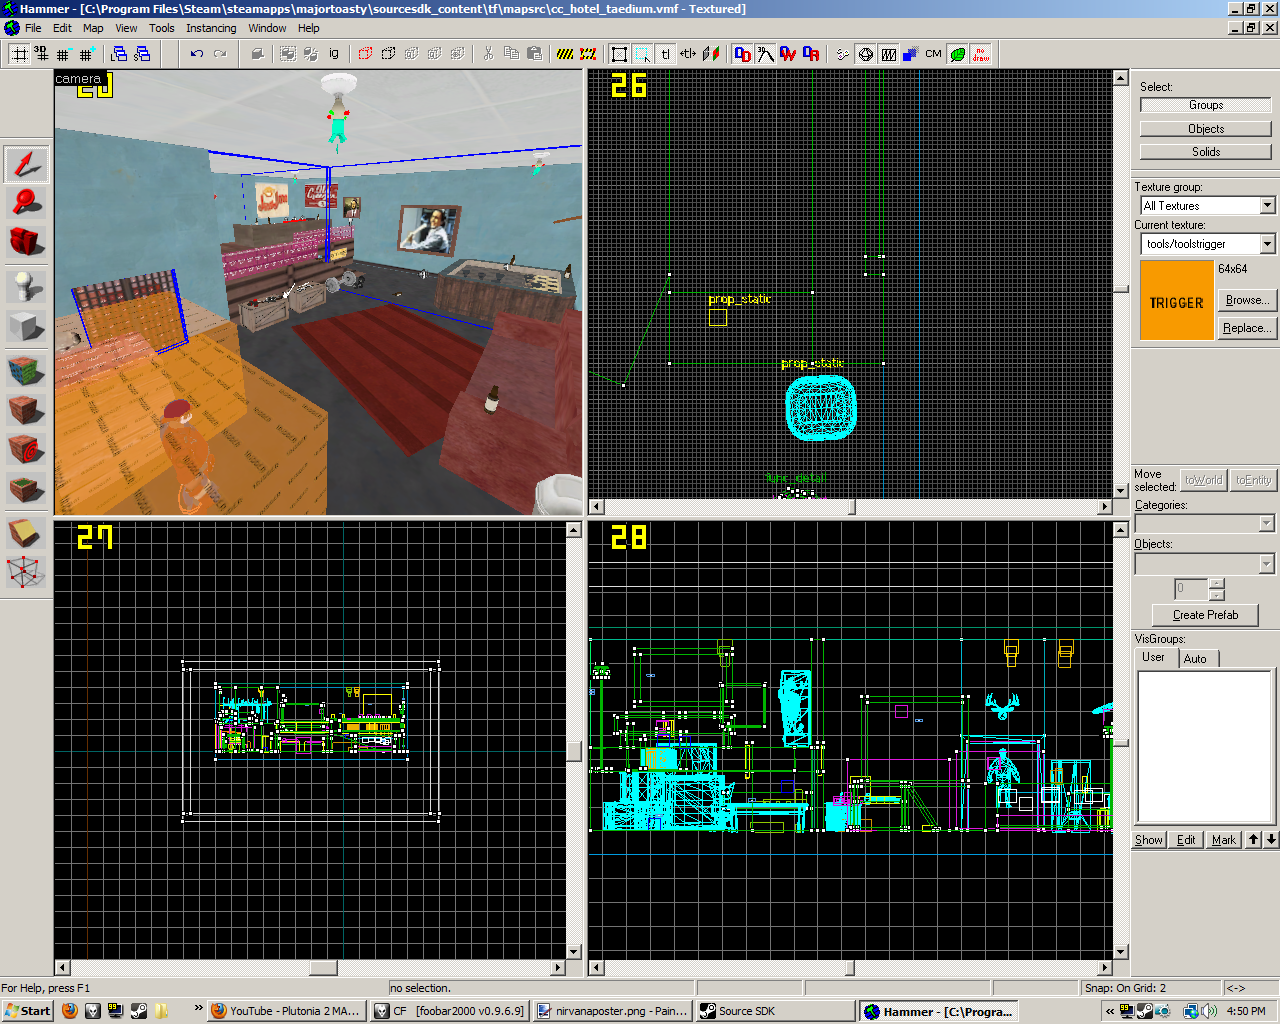
Task: Select the Vertex manipulation wireframe cube tool
Action: click(x=26, y=572)
